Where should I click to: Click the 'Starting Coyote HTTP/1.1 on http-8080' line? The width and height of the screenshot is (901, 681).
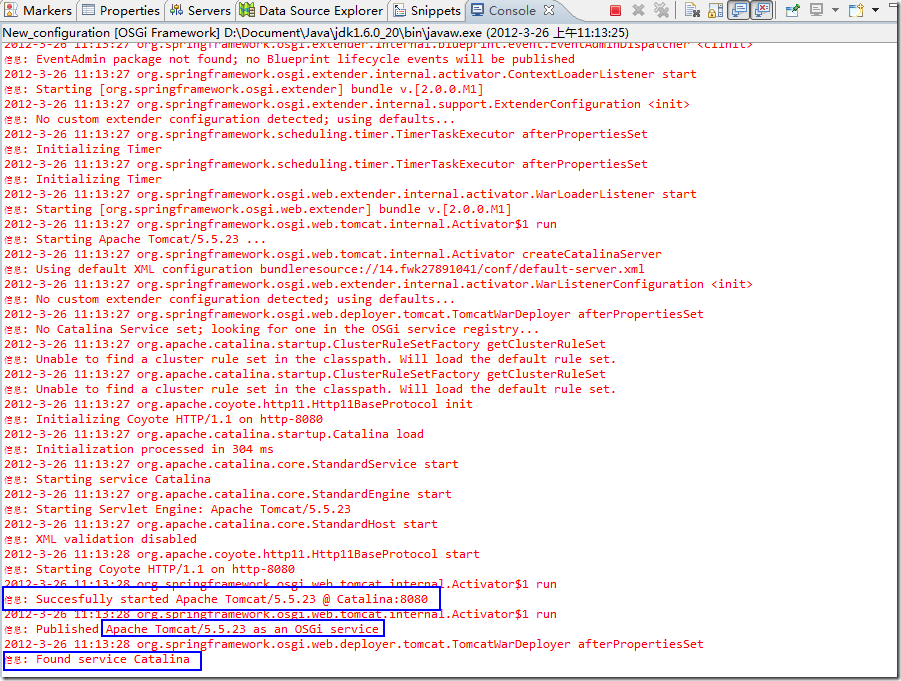coord(149,569)
